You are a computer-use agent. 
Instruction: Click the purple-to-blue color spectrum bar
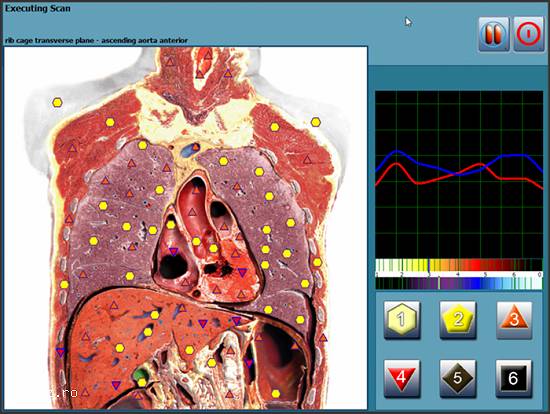(459, 283)
